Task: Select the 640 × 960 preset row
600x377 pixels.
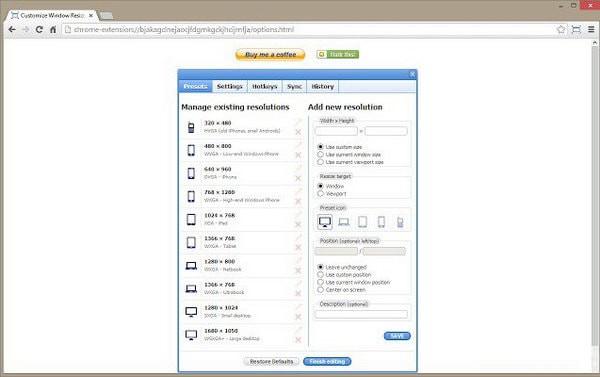Action: click(x=243, y=173)
